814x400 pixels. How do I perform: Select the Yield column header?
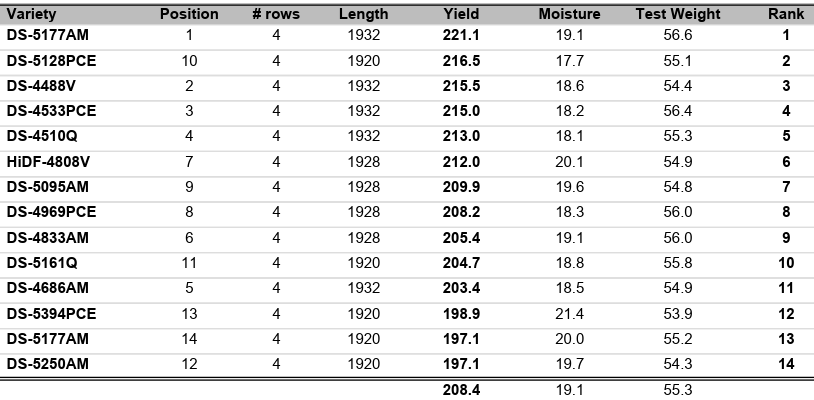pos(461,14)
